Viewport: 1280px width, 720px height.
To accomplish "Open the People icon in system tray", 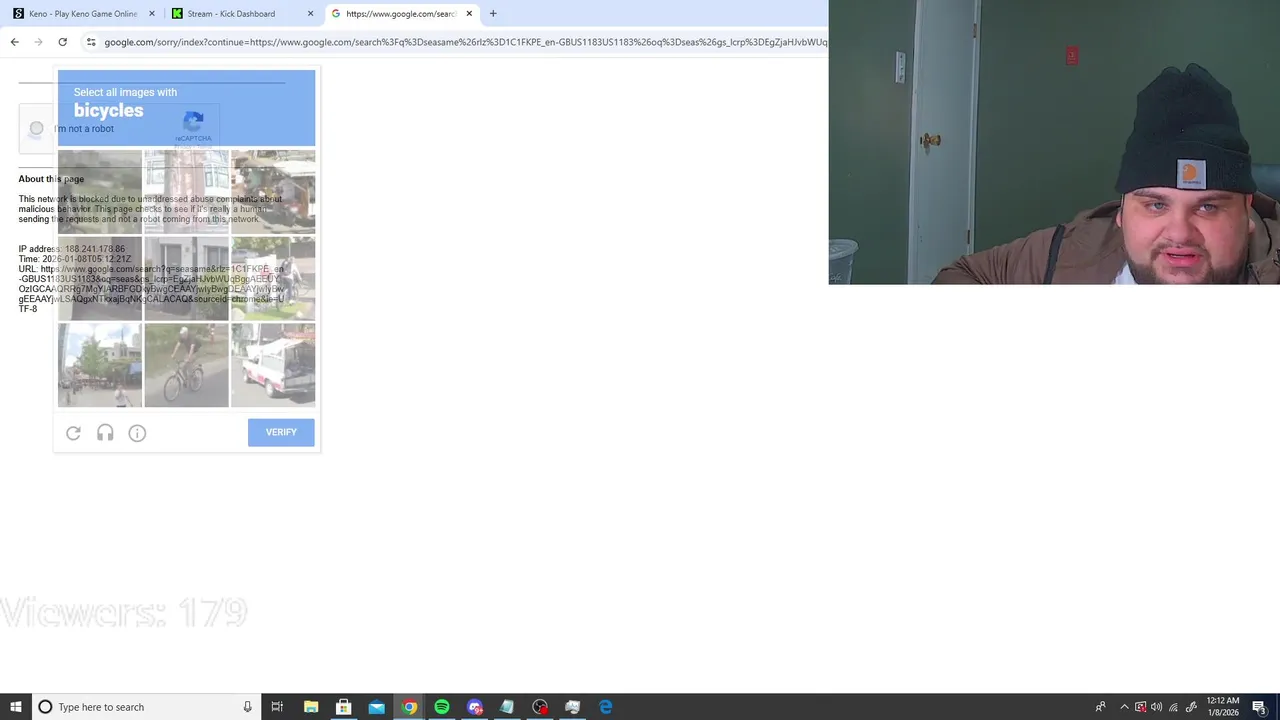I will pos(1100,707).
